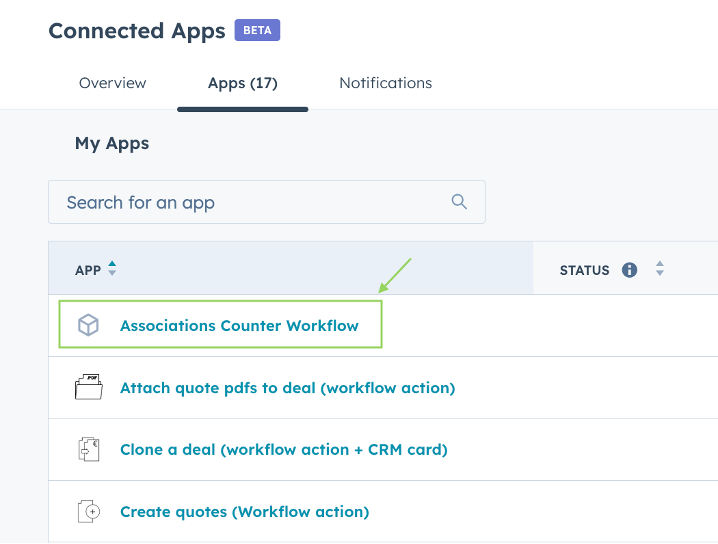The height and width of the screenshot is (544, 718).
Task: Click the STATUS column header label
Action: [584, 270]
